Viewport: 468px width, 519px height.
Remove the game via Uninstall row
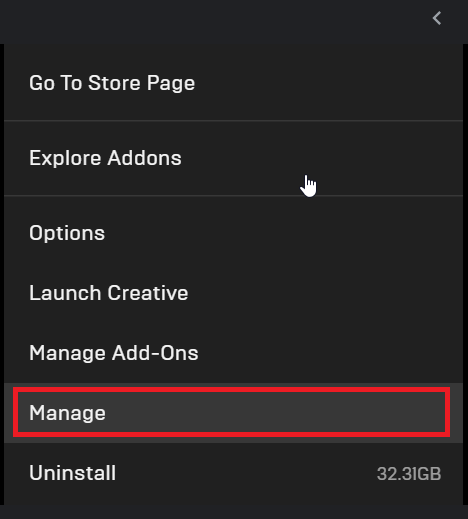(x=233, y=473)
